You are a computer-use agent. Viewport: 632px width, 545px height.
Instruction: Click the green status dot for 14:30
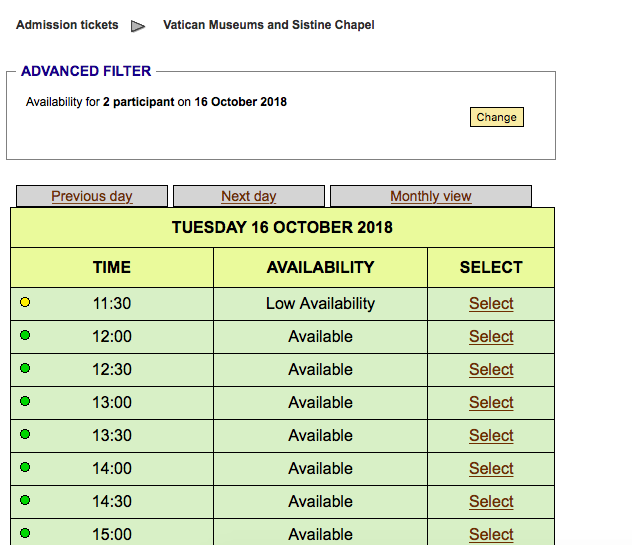25,501
